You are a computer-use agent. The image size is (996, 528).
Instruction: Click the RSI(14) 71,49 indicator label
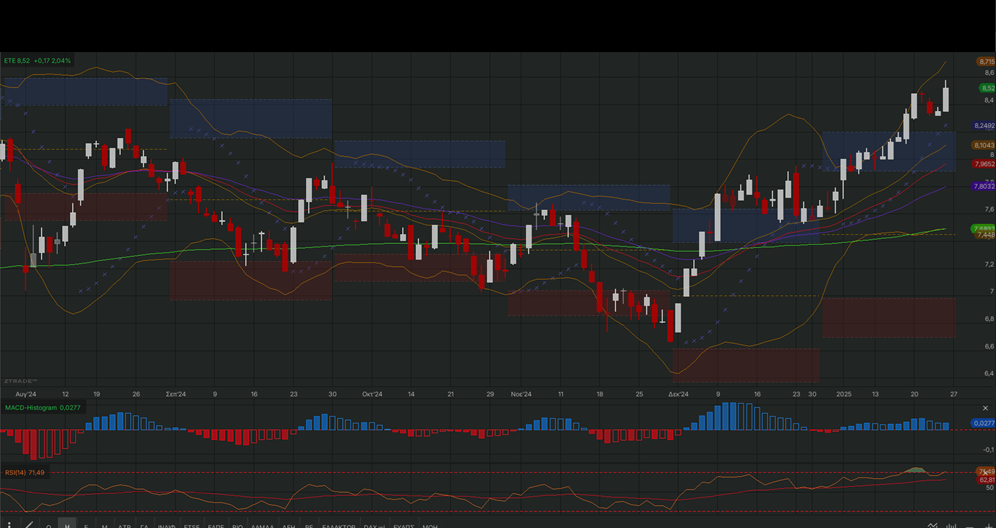tap(25, 473)
